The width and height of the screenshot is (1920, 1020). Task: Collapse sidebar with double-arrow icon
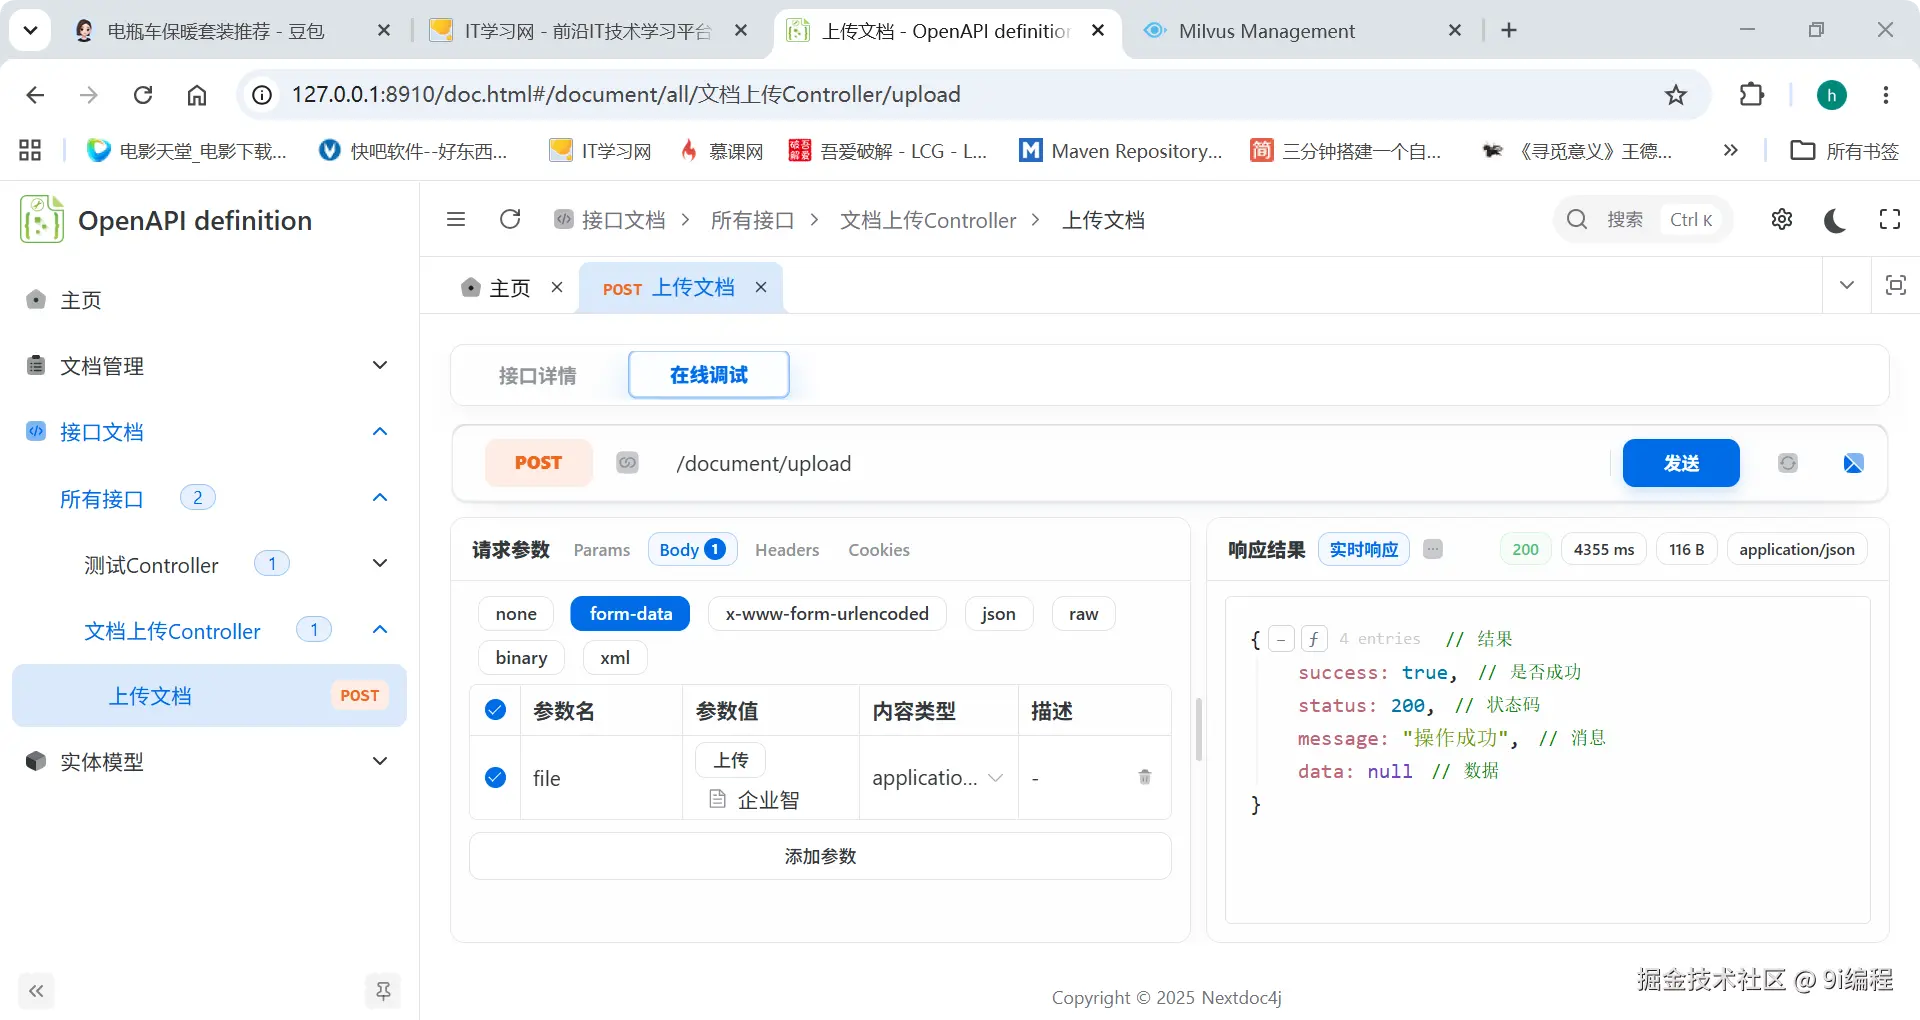(x=36, y=991)
